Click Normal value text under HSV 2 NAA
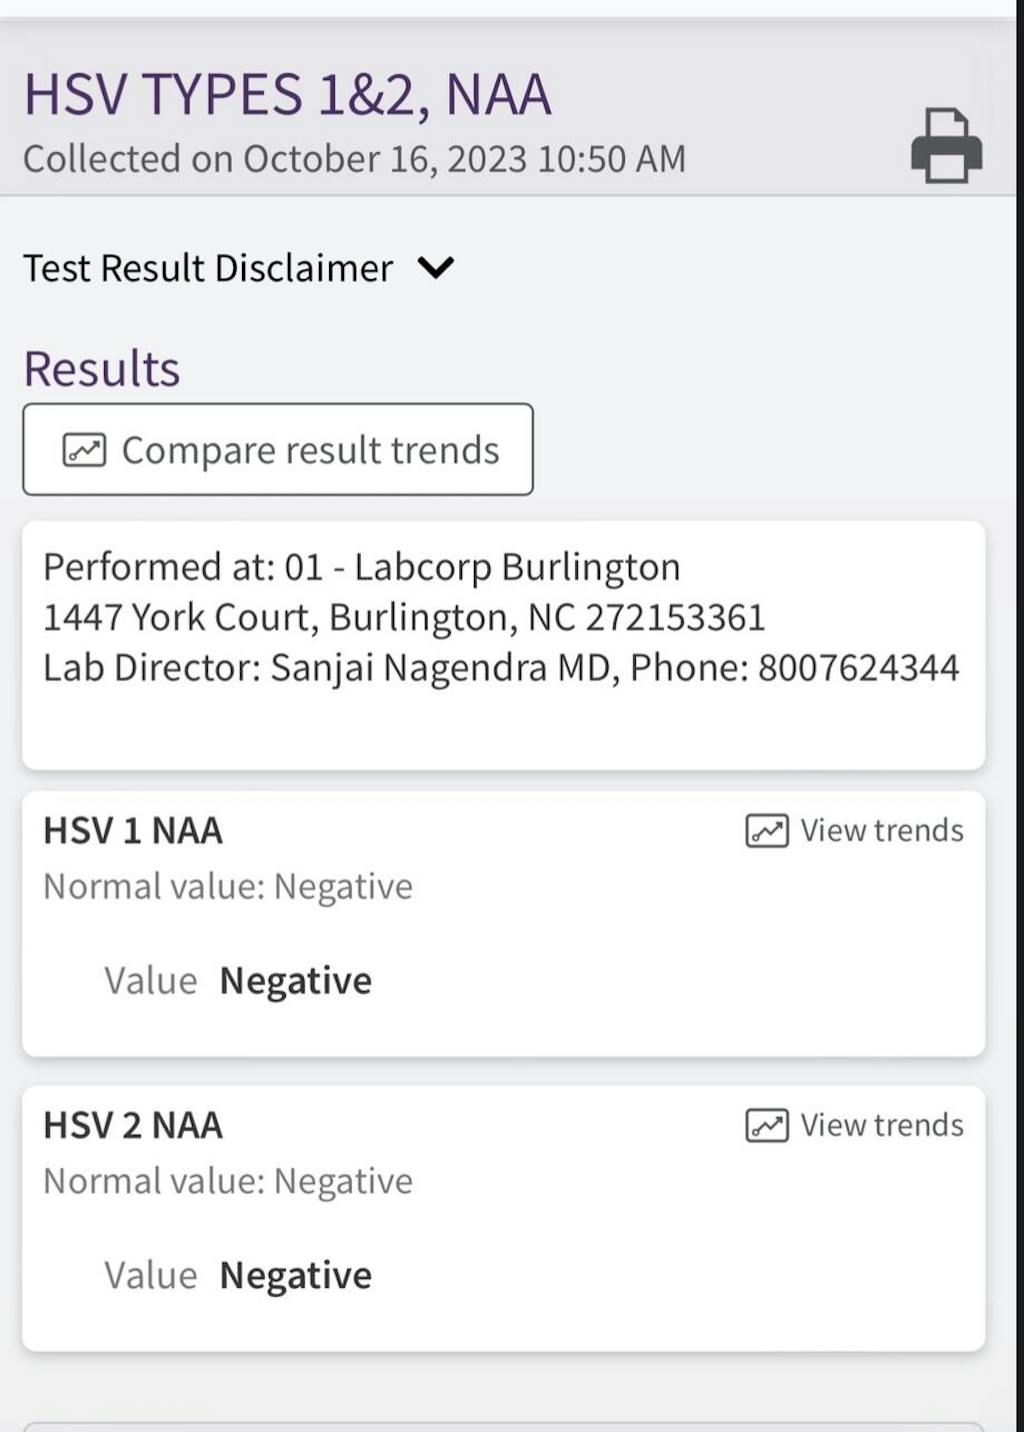 [228, 1181]
